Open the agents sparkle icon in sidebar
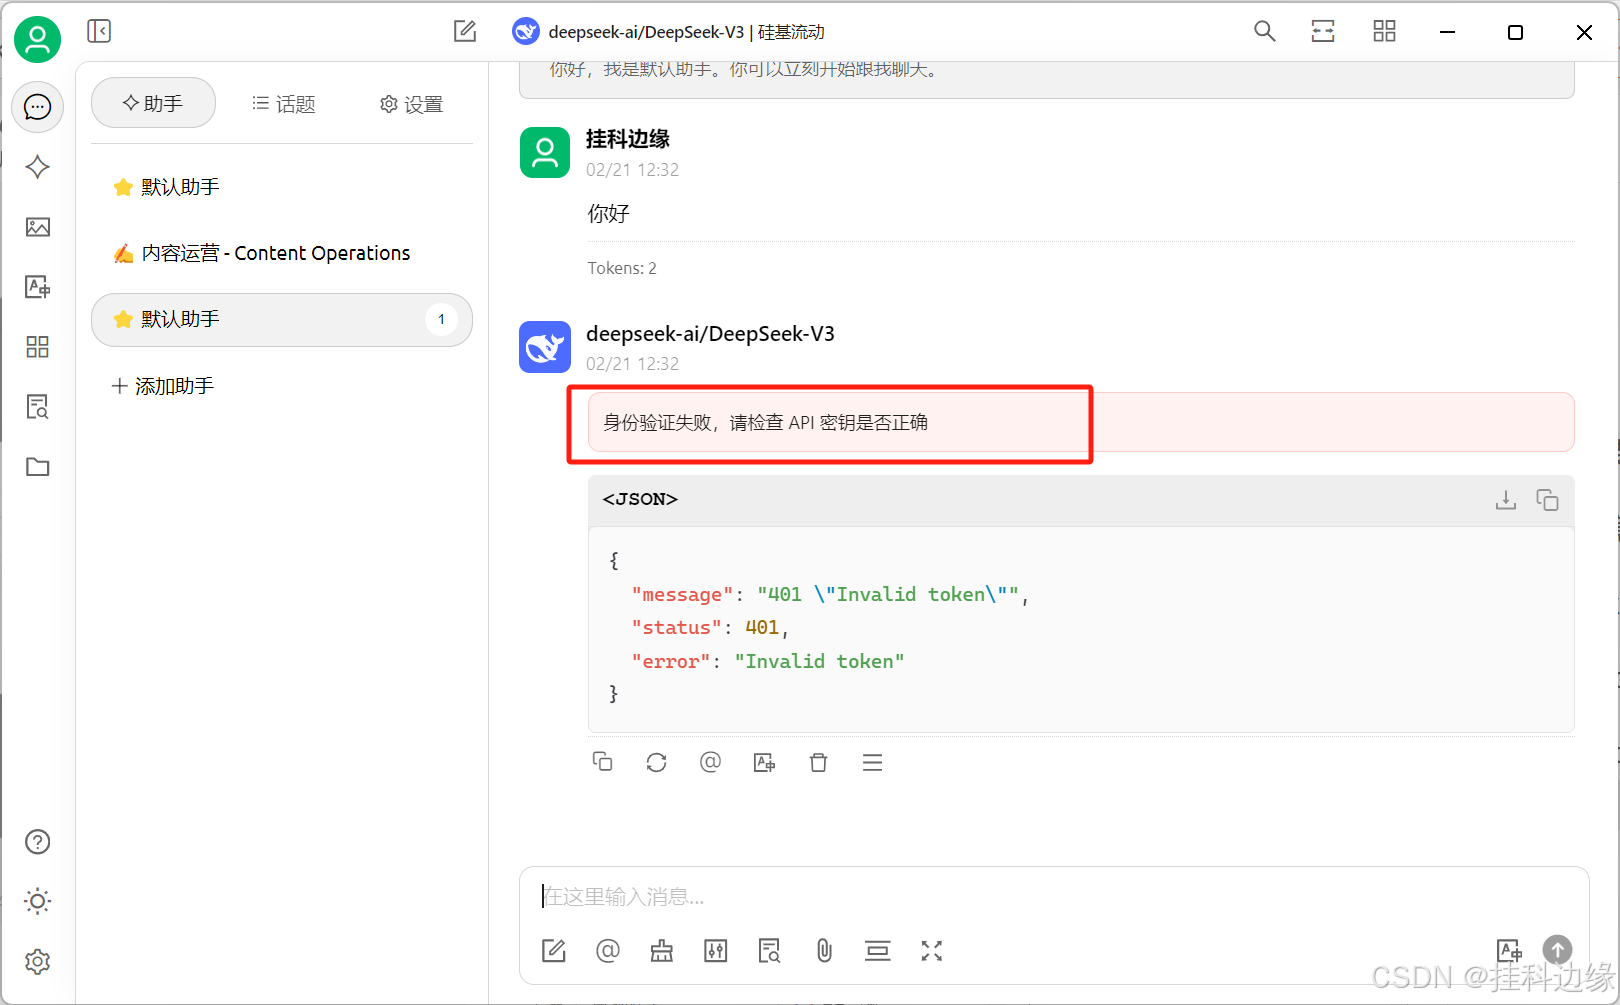This screenshot has height=1005, width=1620. [37, 167]
